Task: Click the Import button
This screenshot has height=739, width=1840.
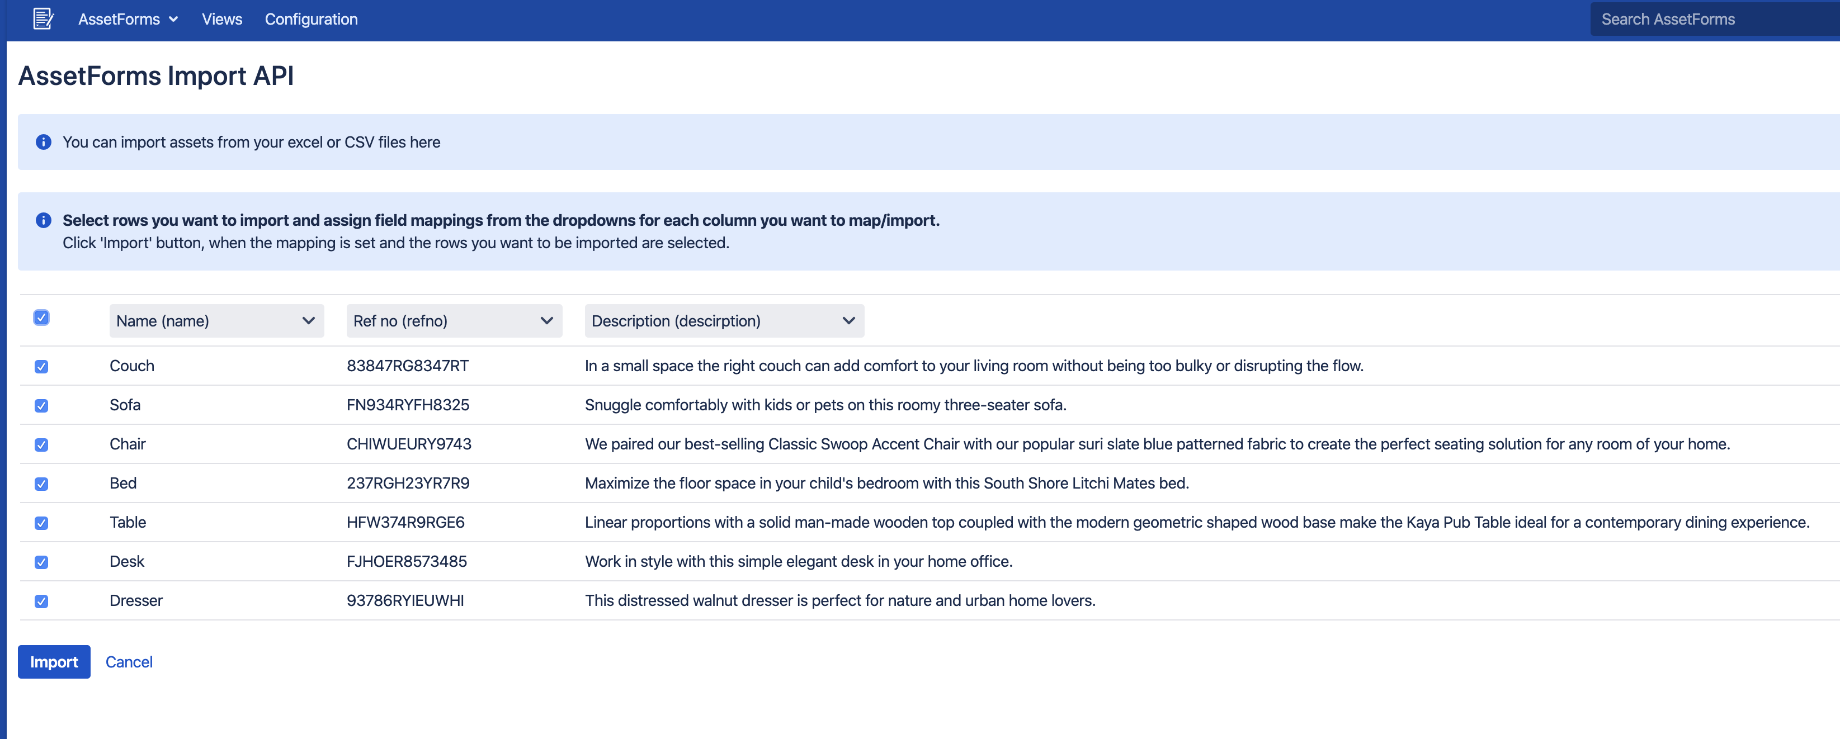Action: coord(54,662)
